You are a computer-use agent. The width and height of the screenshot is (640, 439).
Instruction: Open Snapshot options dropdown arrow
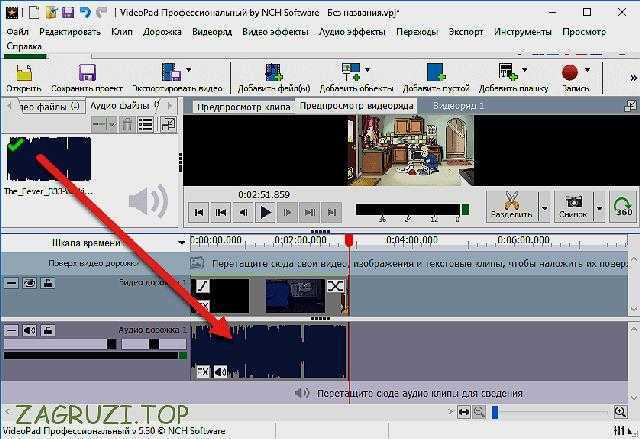(599, 208)
